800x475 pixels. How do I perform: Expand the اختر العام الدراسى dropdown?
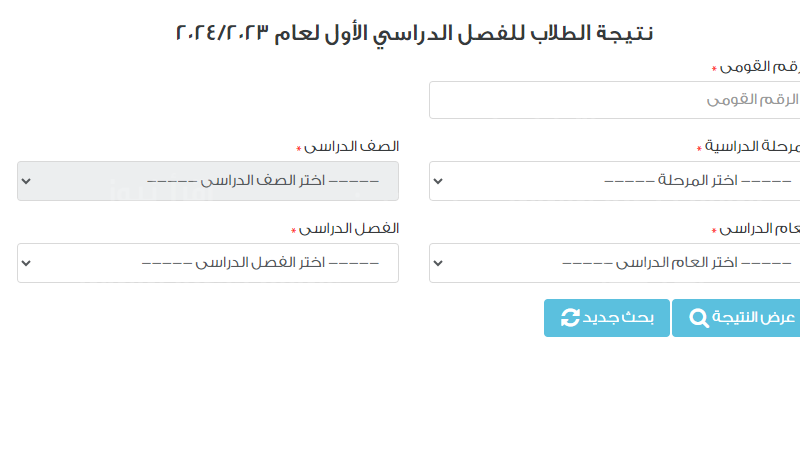click(614, 264)
